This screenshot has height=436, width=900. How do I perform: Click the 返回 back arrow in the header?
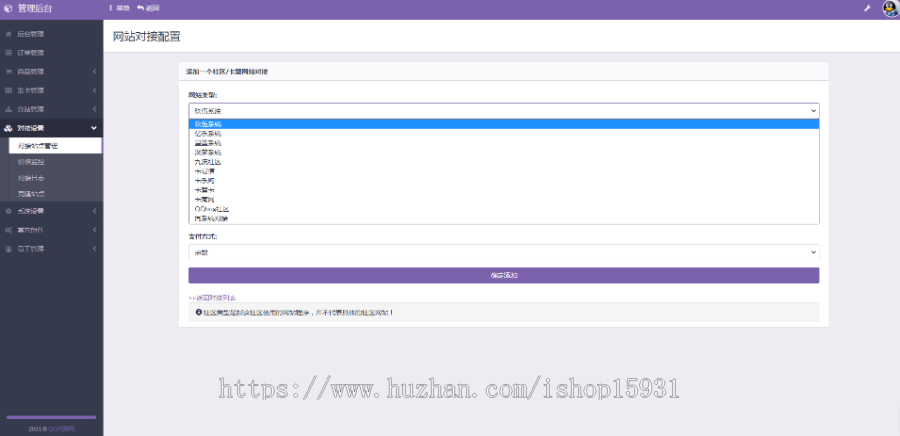(140, 9)
